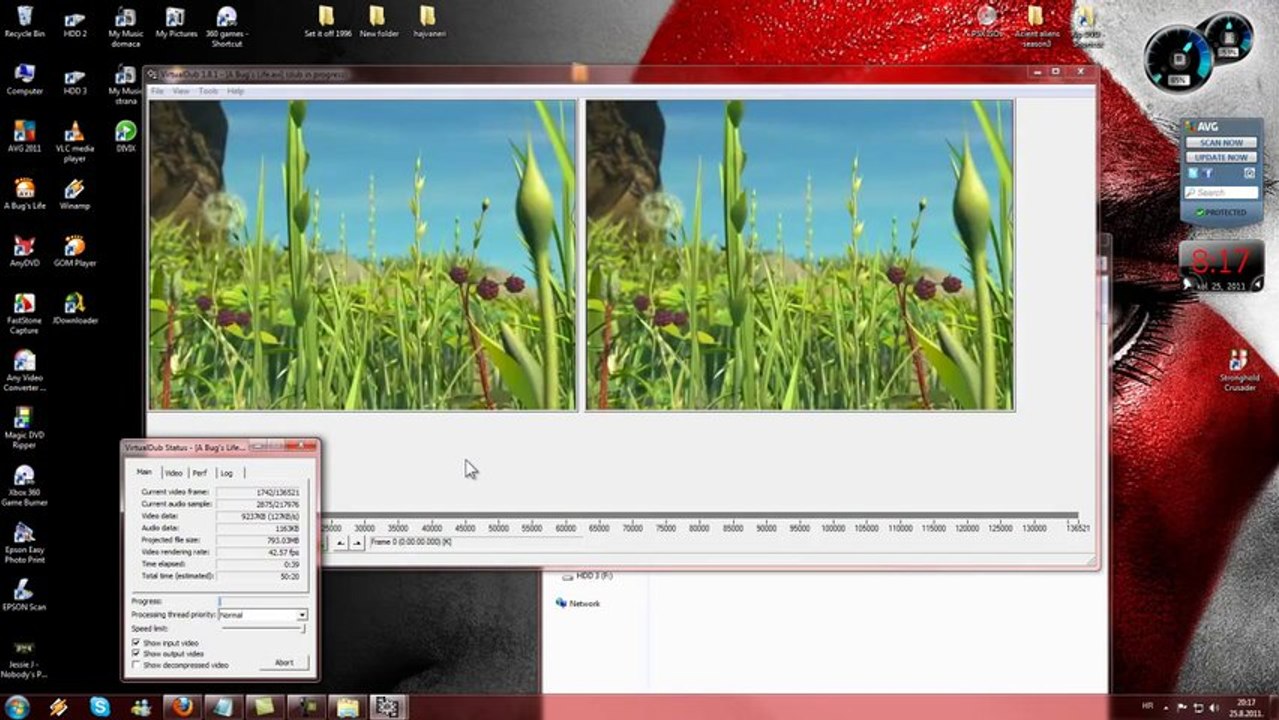
Task: Switch to the Main tab in Status
Action: [x=145, y=472]
